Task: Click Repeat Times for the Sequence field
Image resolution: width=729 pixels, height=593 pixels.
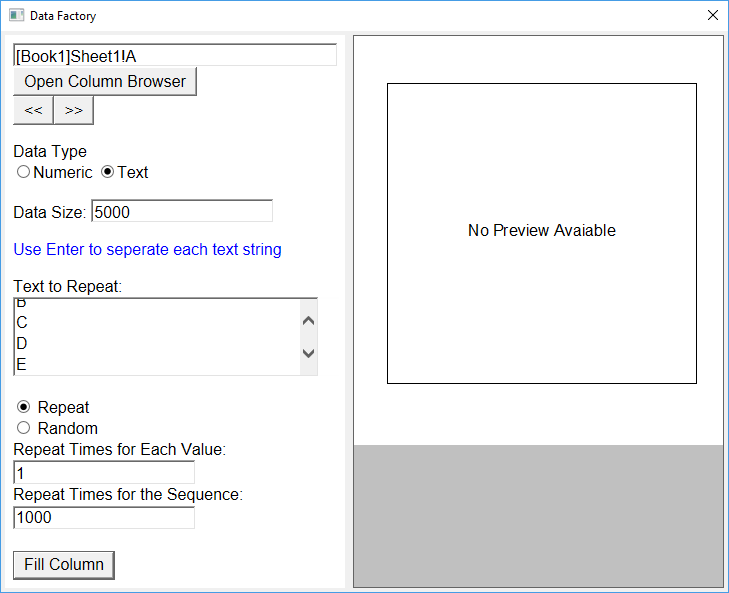Action: click(x=103, y=517)
